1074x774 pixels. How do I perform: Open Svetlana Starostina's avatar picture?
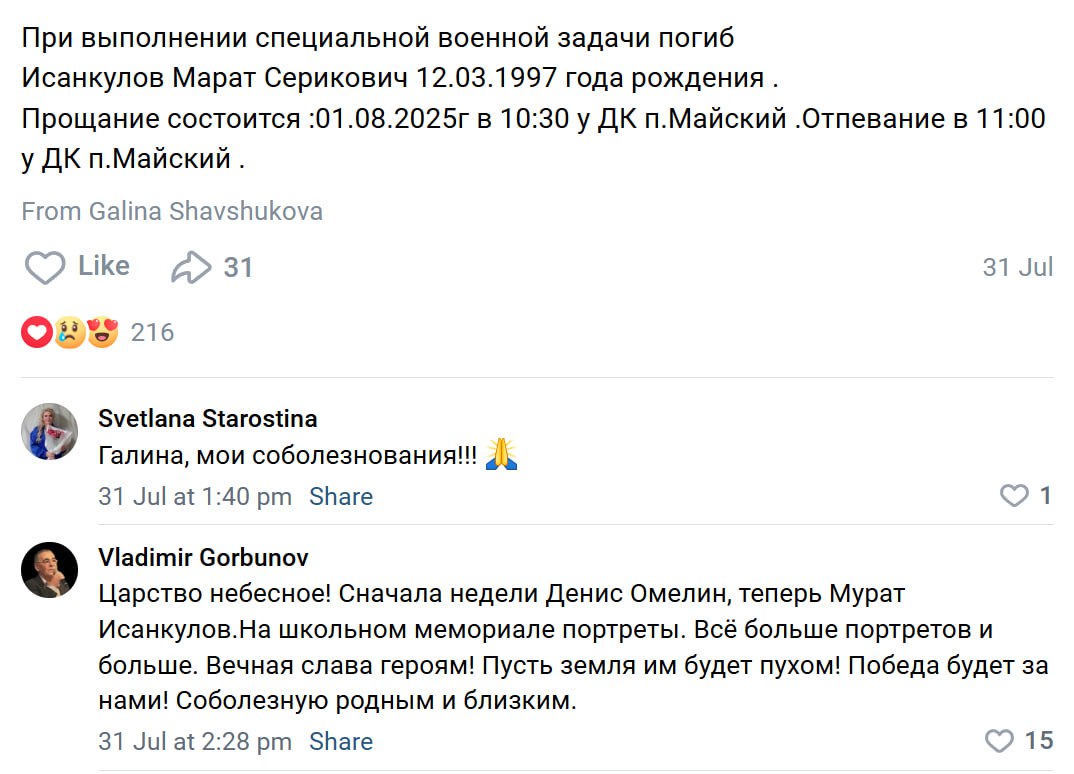click(50, 432)
